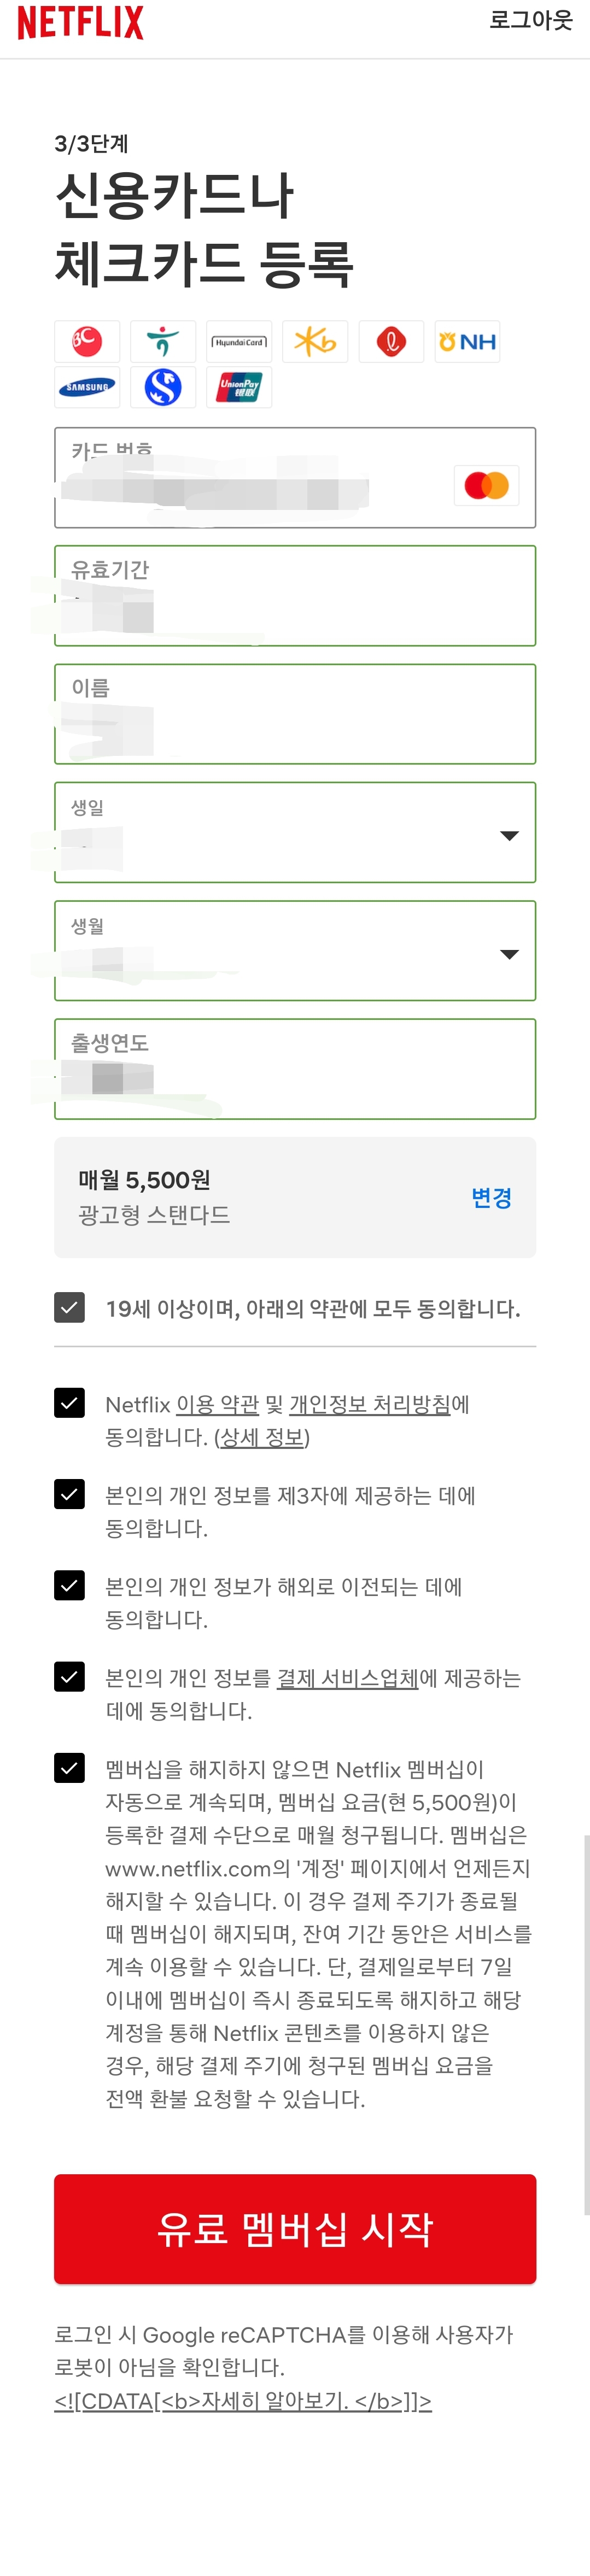Uncheck the 19세 이상 agree-all checkbox

click(x=69, y=1307)
